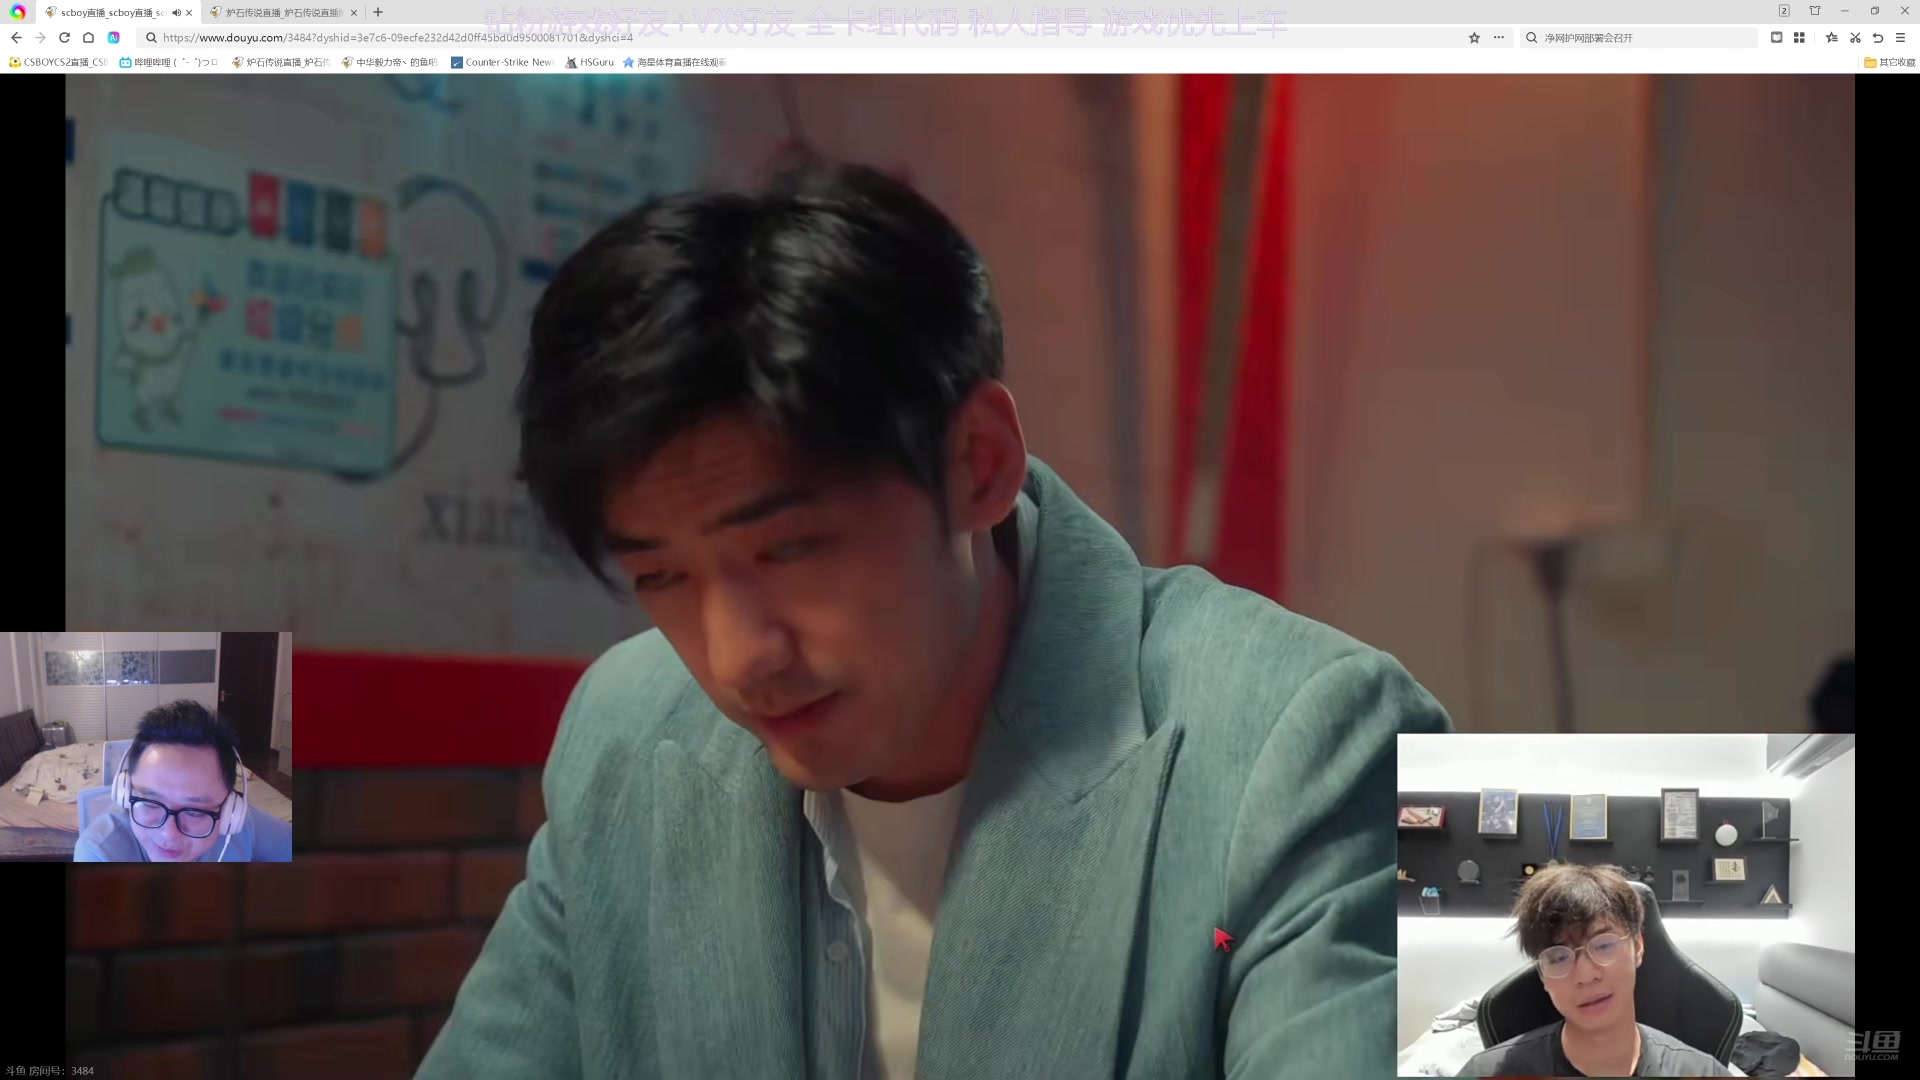
Task: Open the CSBOYCS2直播 bookmark
Action: pos(58,62)
